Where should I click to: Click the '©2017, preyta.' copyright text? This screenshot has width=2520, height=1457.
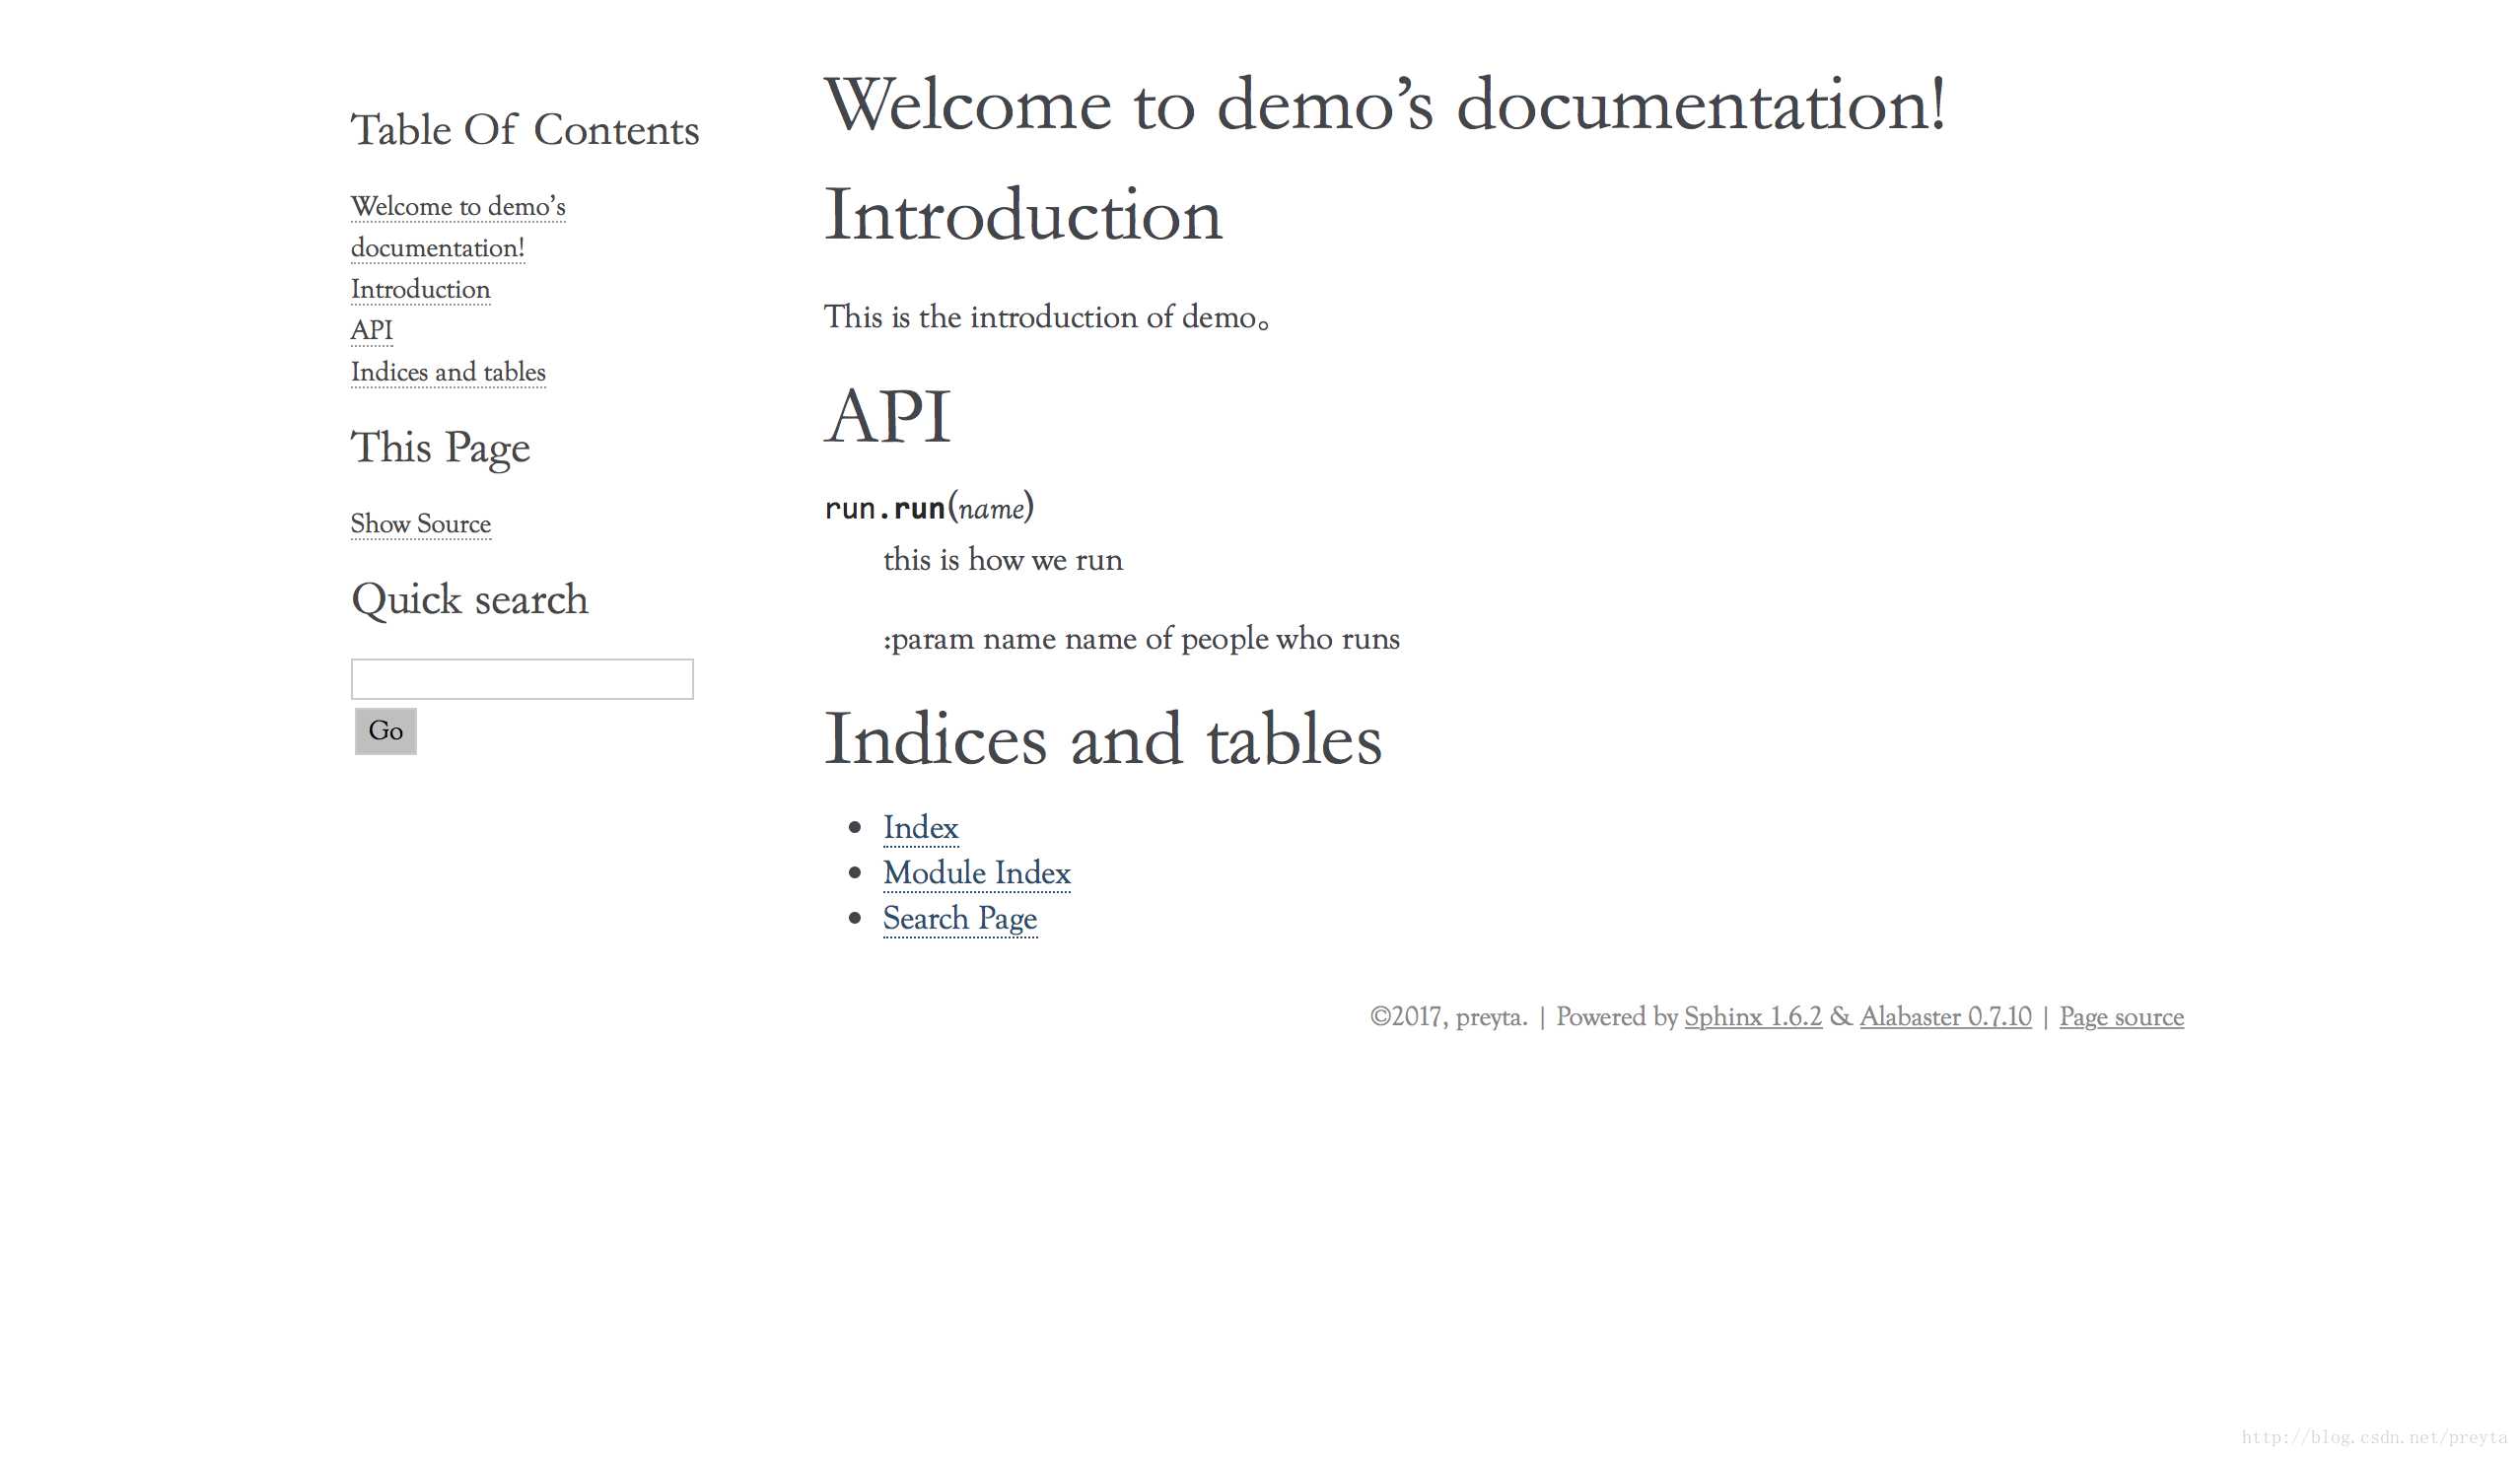(x=1448, y=1017)
